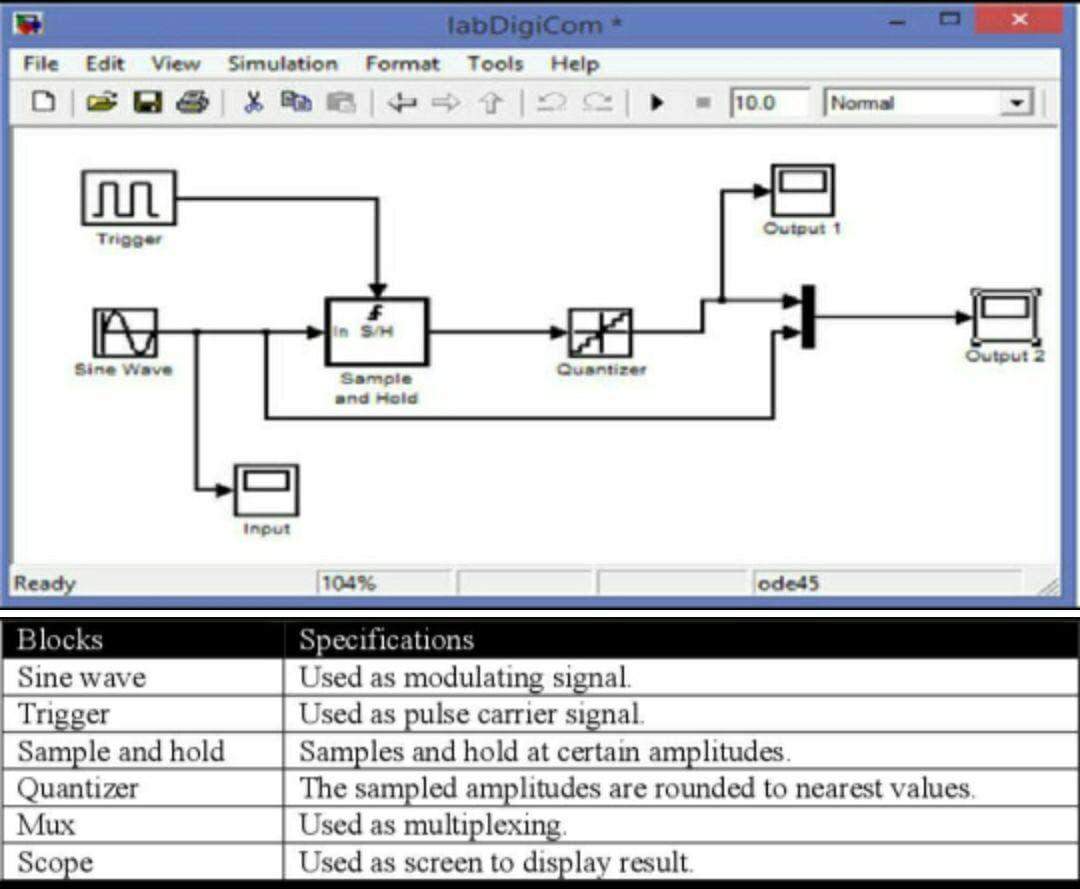The height and width of the screenshot is (889, 1080).
Task: Click the simulation stop time field showing 10.0
Action: [770, 102]
